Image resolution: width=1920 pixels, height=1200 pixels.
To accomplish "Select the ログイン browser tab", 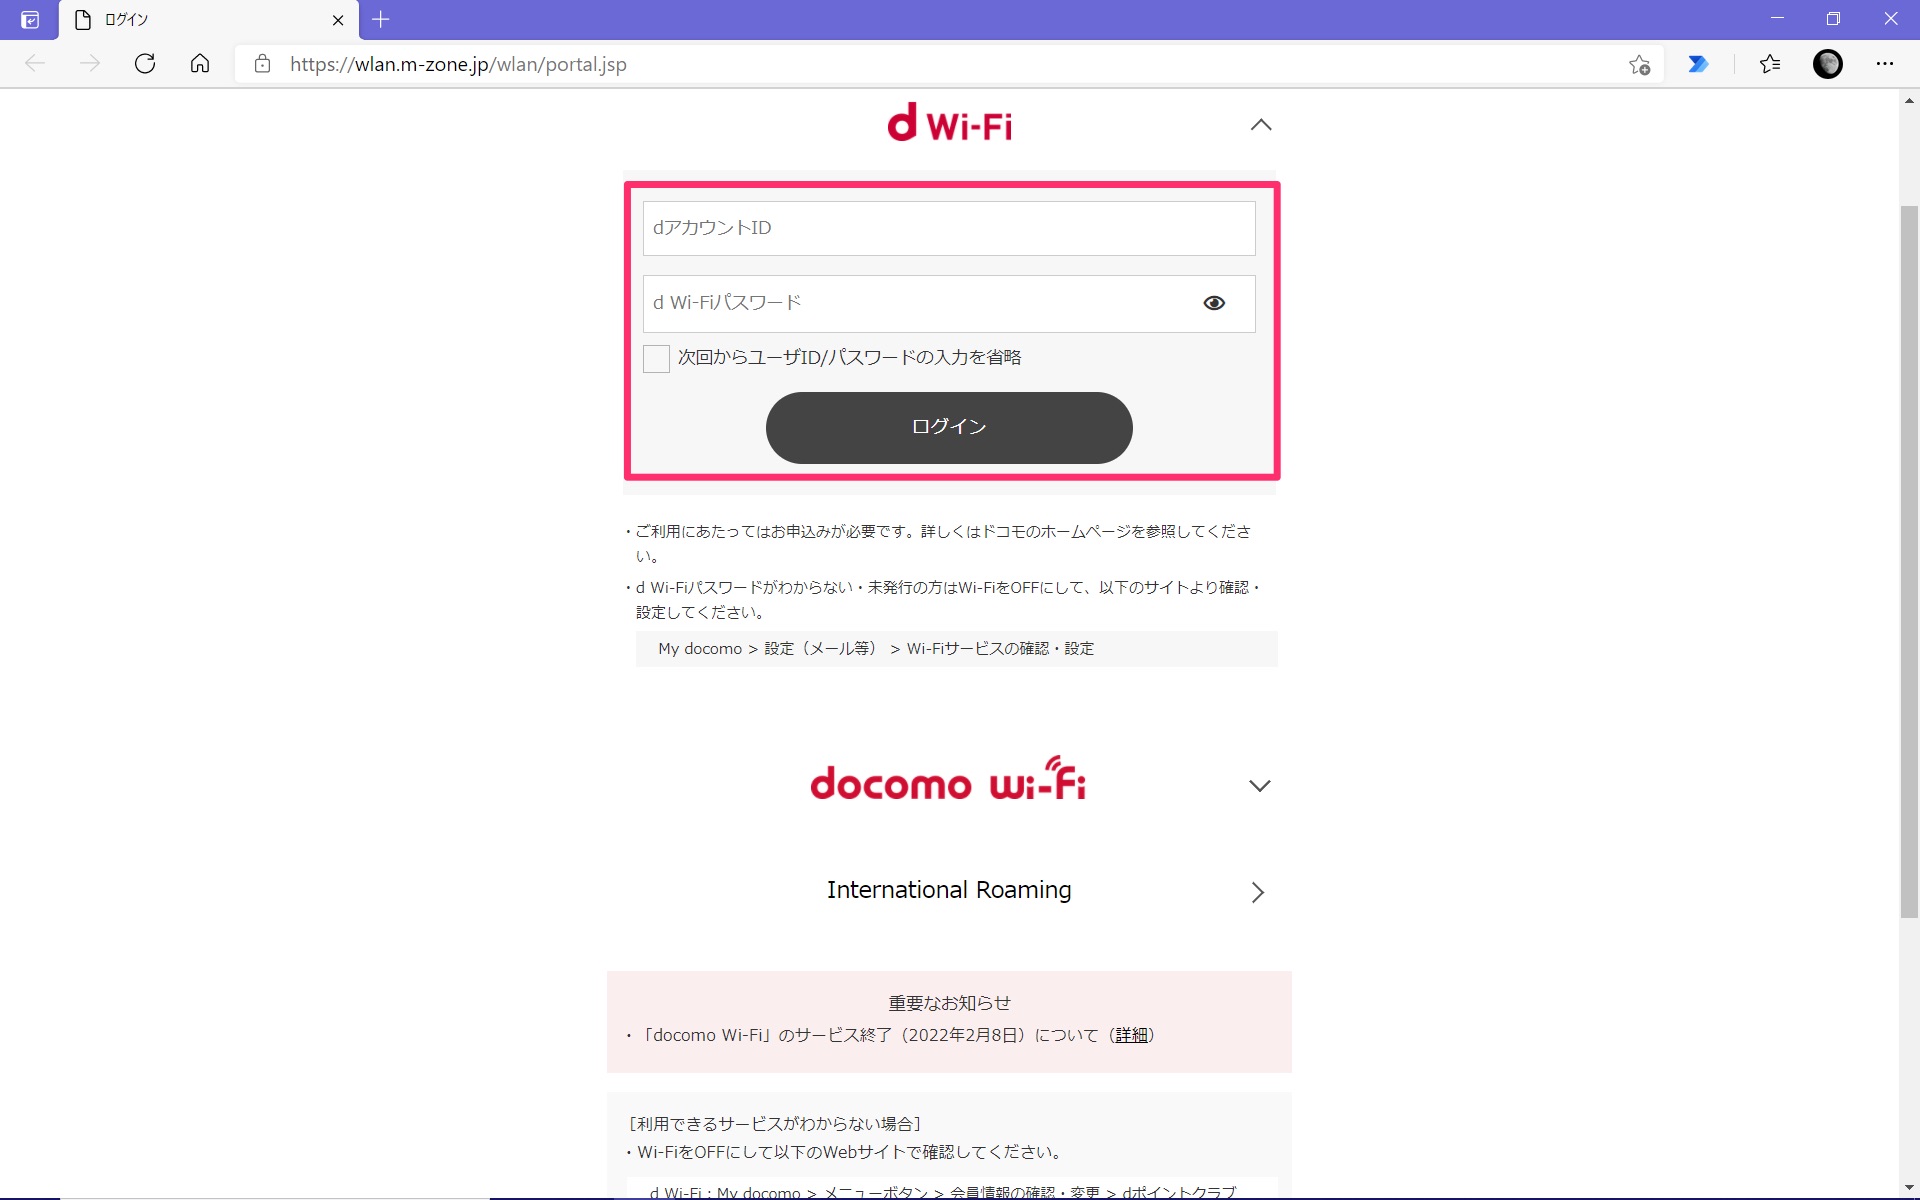I will pyautogui.click(x=209, y=20).
